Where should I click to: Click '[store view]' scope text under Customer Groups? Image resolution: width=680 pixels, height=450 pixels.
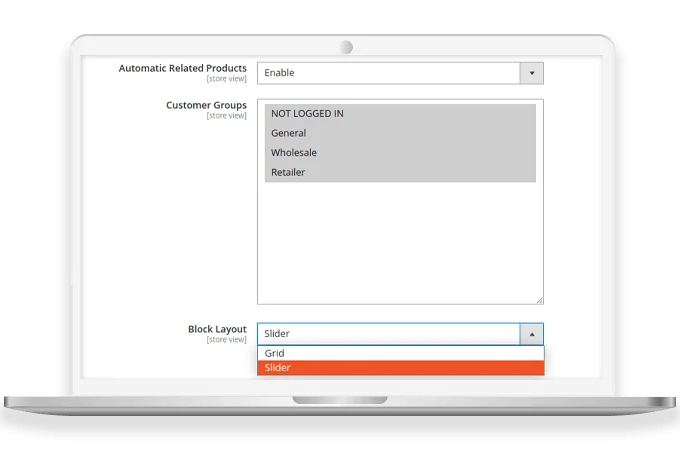pos(226,115)
